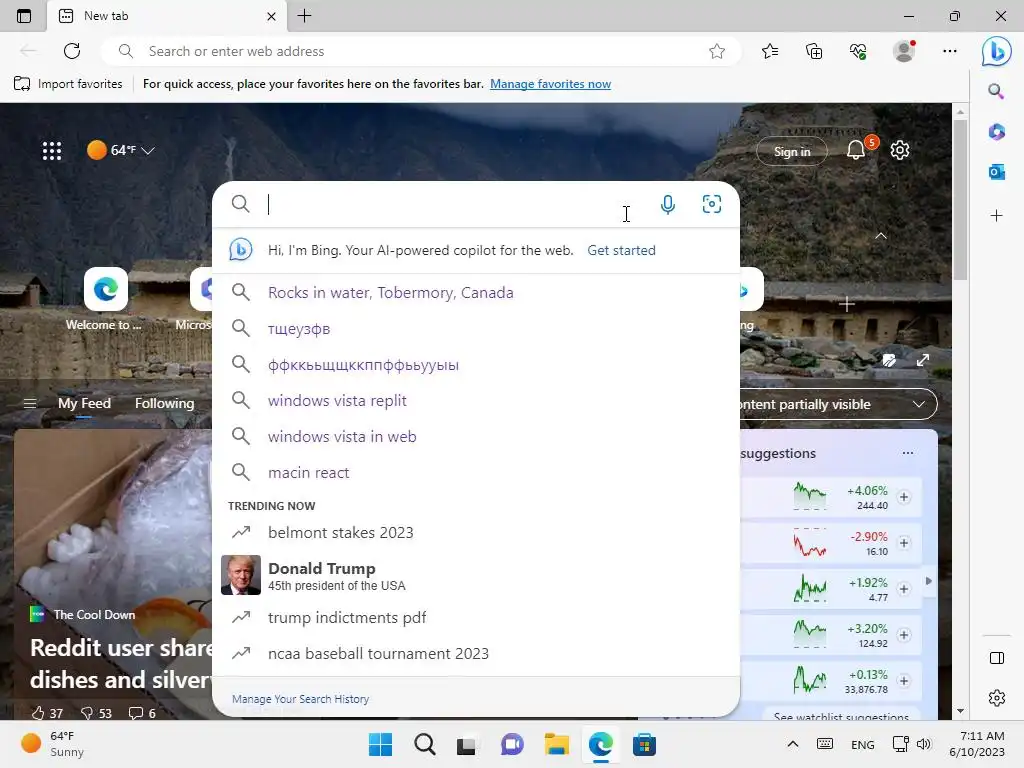Open Settings and more ellipsis menu
Viewport: 1024px width, 768px height.
pyautogui.click(x=950, y=51)
